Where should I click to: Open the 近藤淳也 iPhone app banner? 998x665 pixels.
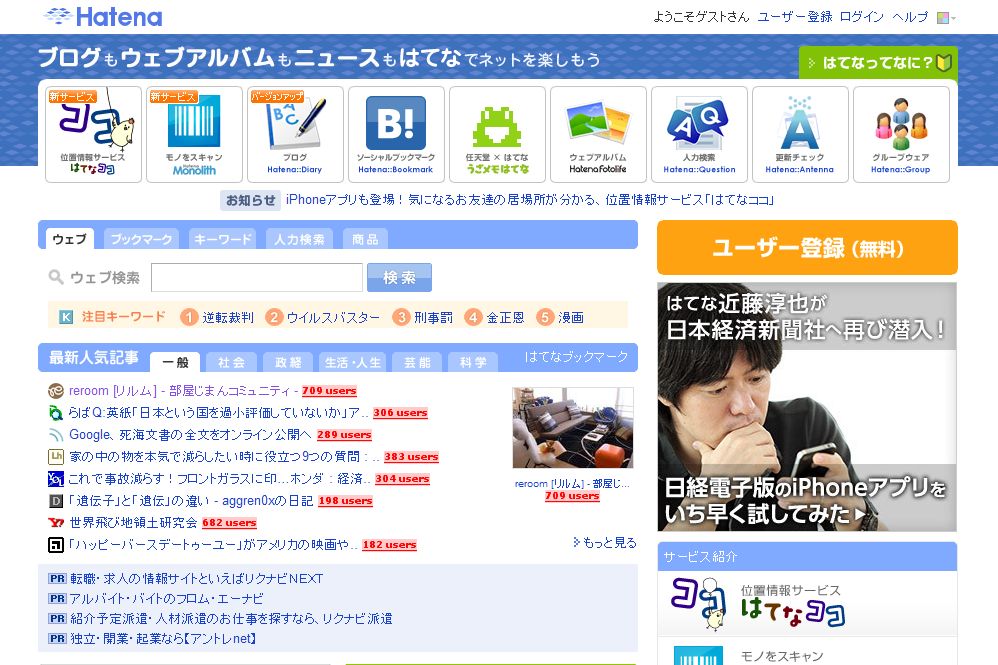pos(807,407)
